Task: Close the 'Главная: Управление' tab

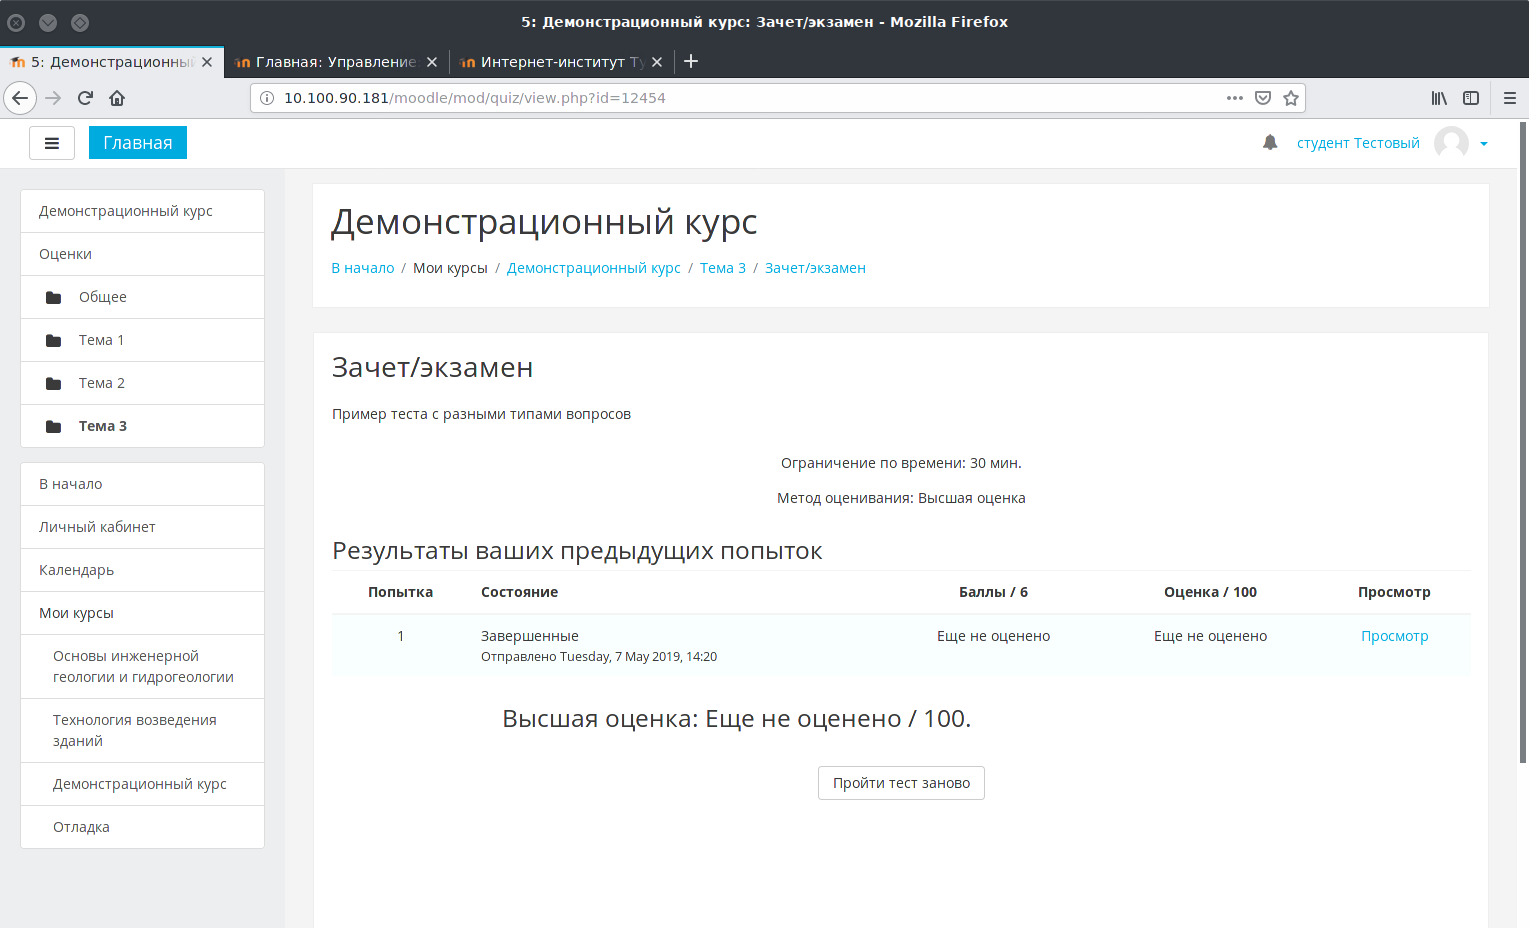Action: click(432, 62)
